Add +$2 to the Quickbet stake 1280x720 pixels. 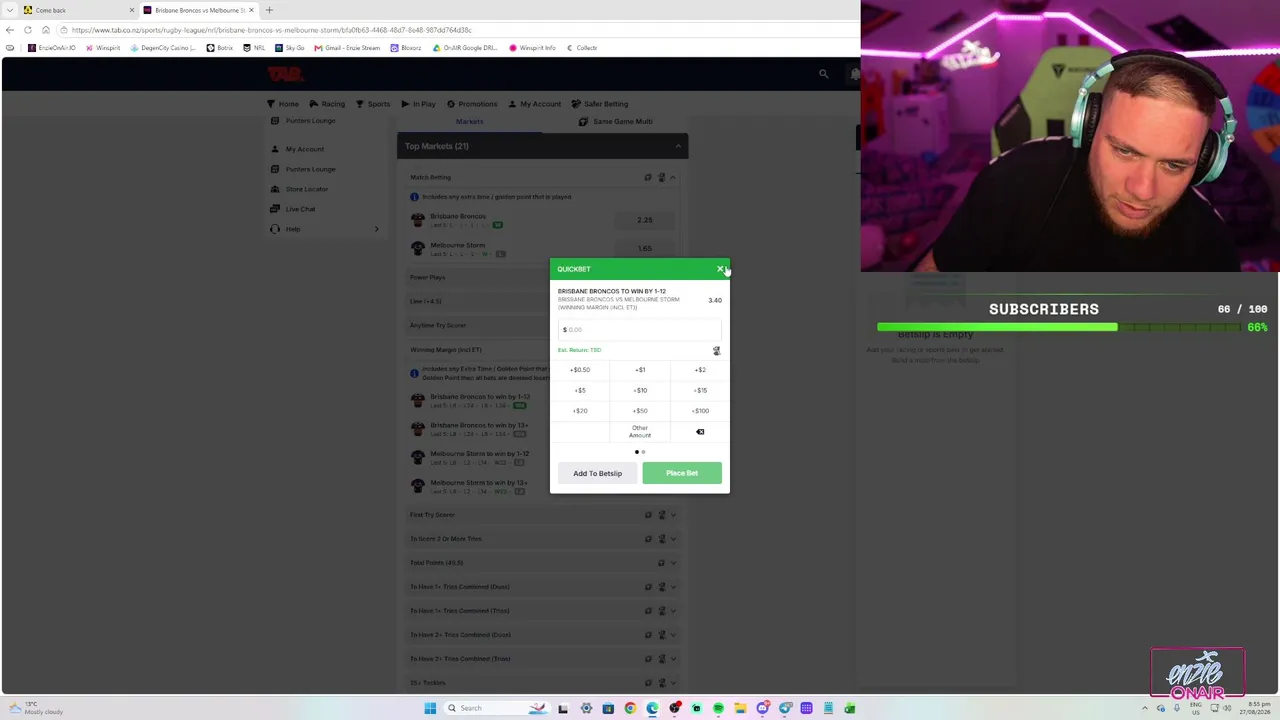700,370
